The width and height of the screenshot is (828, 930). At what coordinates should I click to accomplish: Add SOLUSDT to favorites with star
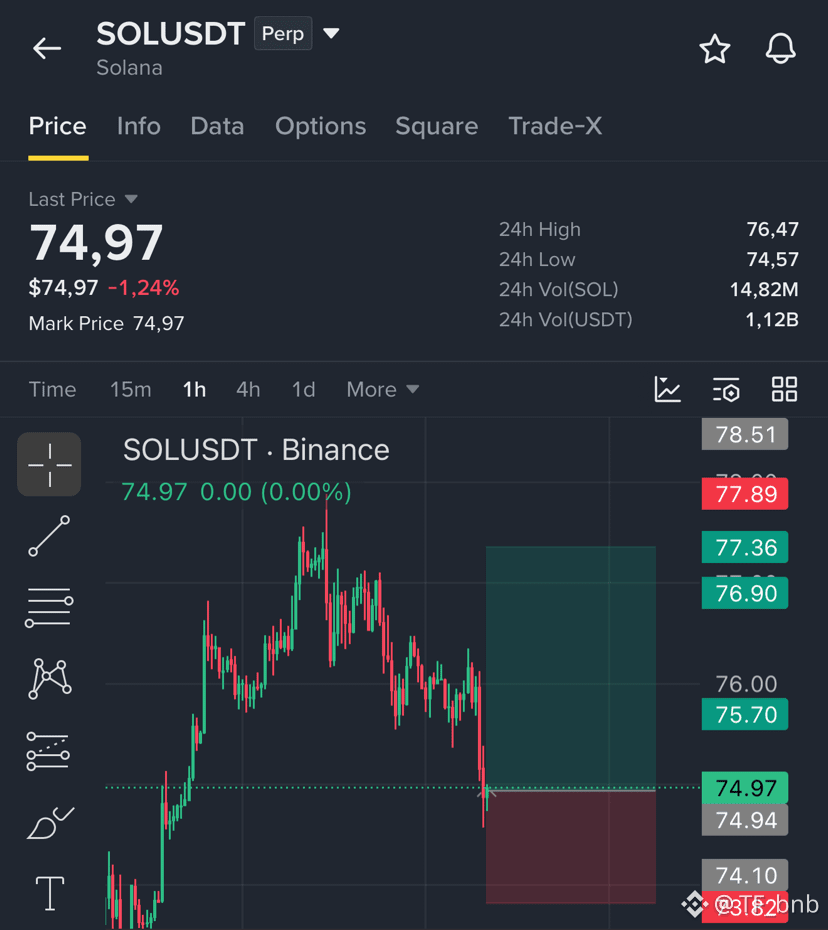[715, 49]
